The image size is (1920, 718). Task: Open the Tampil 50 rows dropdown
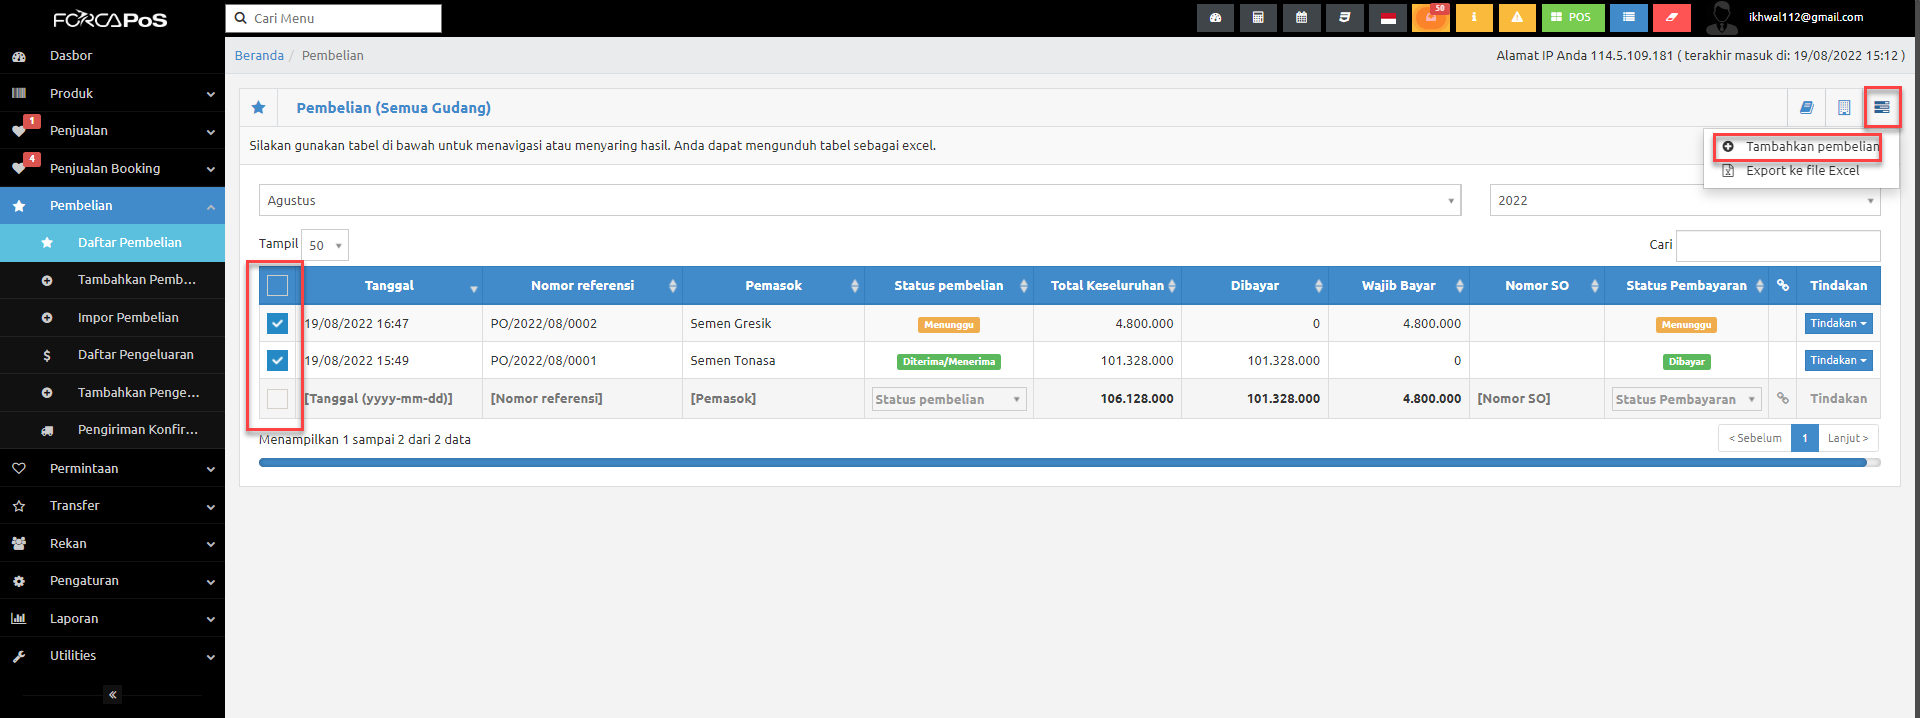(325, 245)
